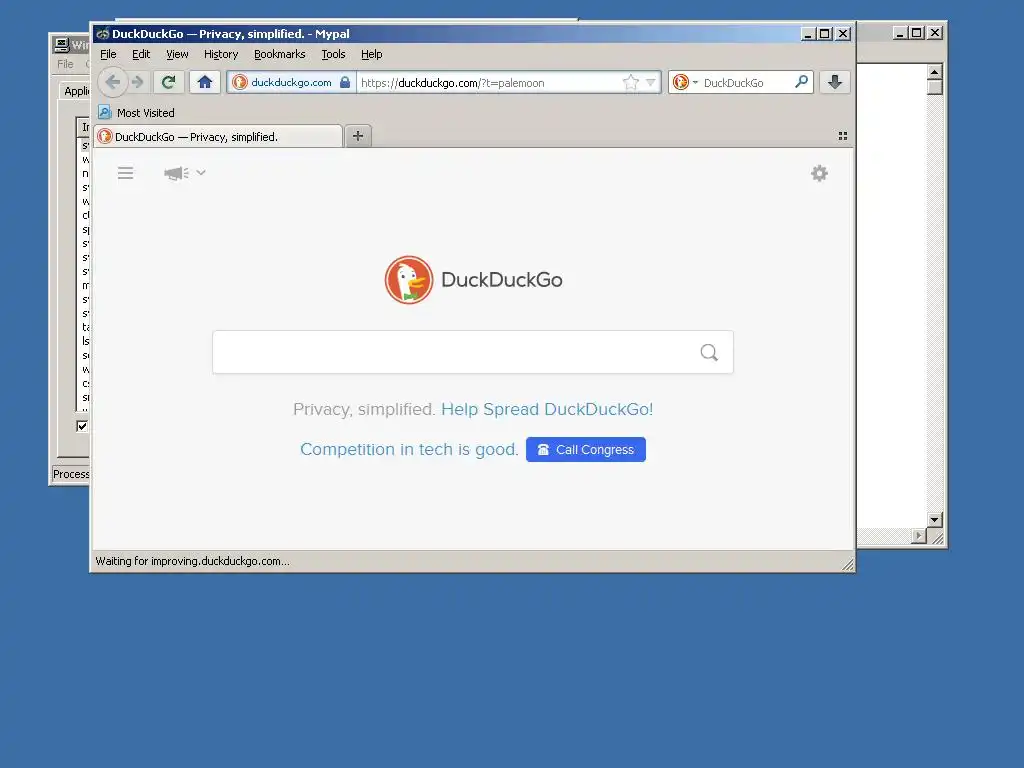Click the Forward navigation arrow
Screen dimensions: 1024x768
(x=137, y=82)
